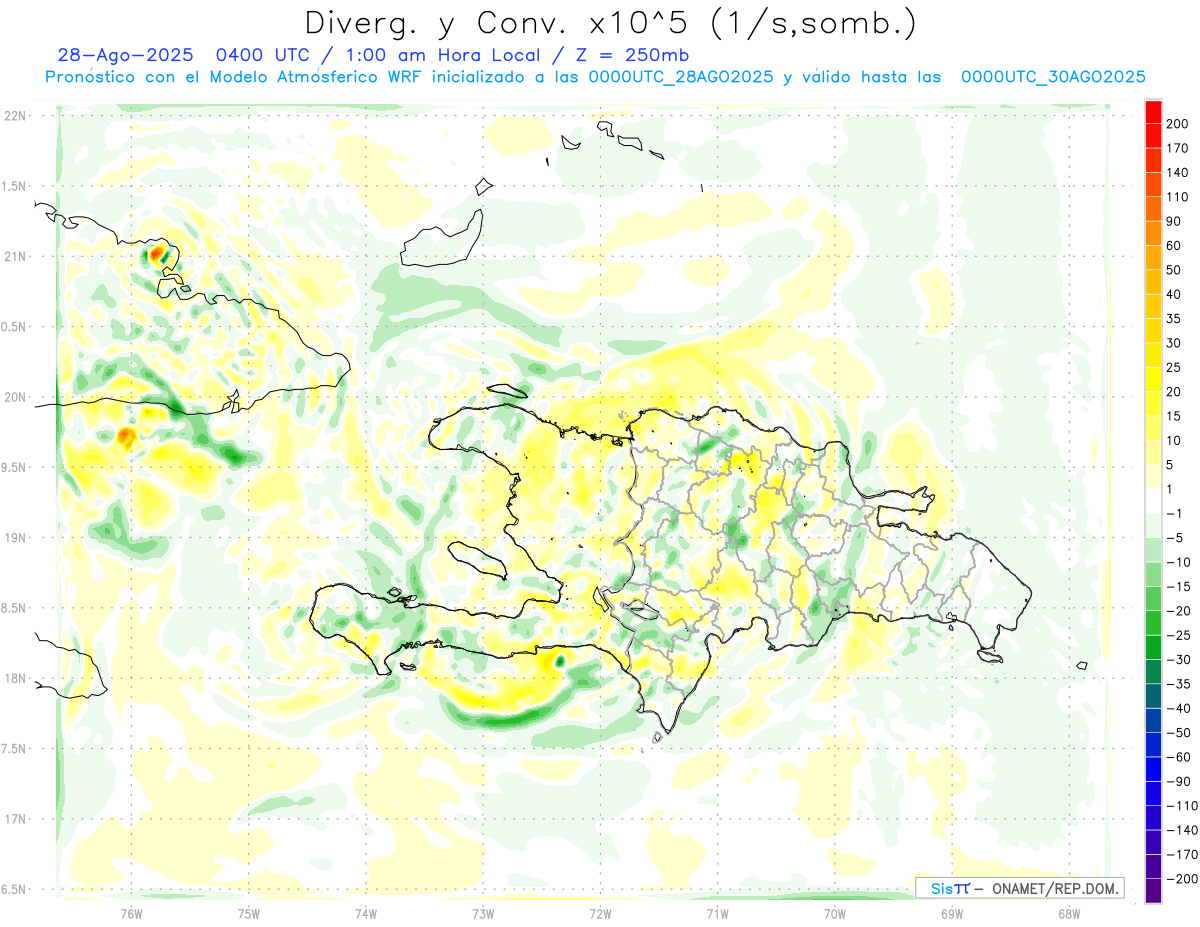Click the 'ONAMET/REP.DOM.' credit box
1200x927 pixels.
1019,888
